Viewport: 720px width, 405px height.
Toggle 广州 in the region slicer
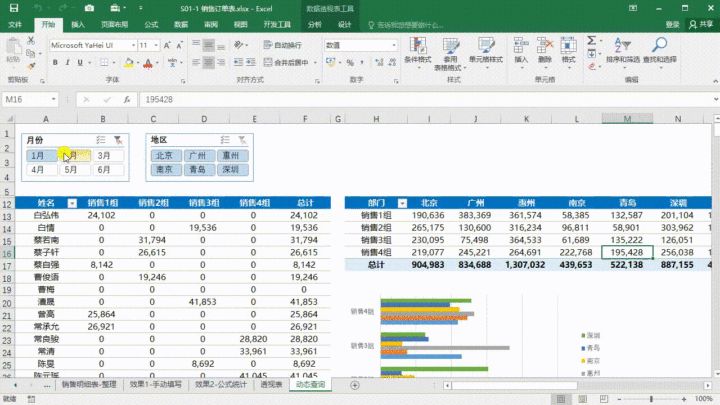[x=199, y=156]
